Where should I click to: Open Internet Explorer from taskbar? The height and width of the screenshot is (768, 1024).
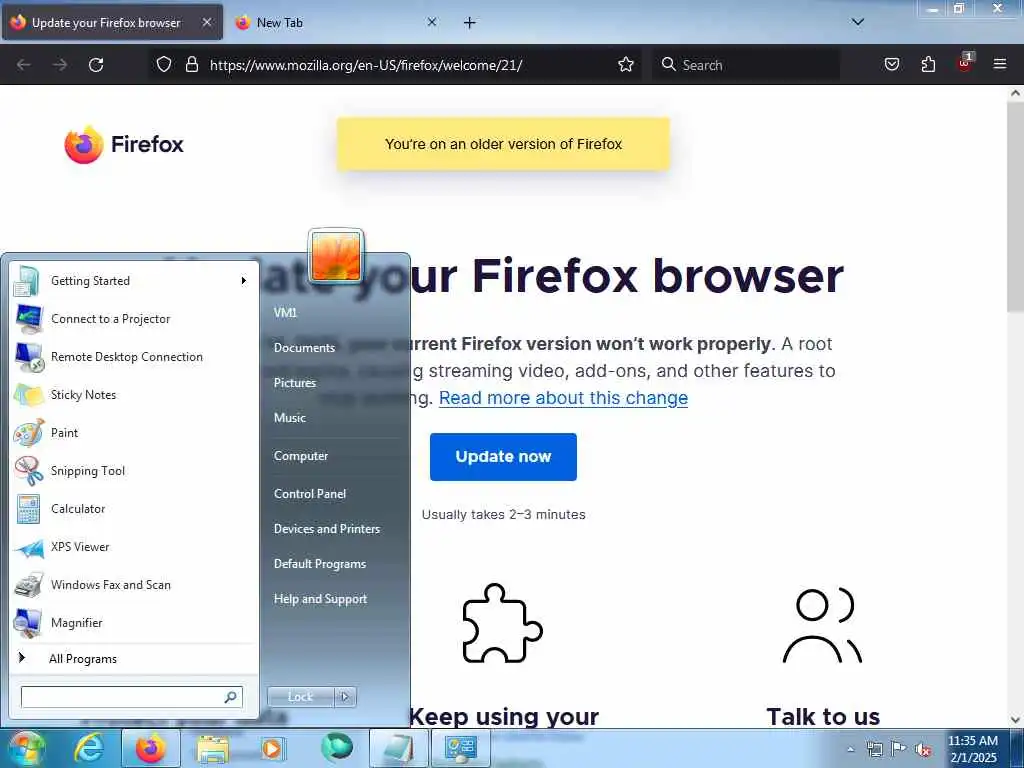[88, 748]
